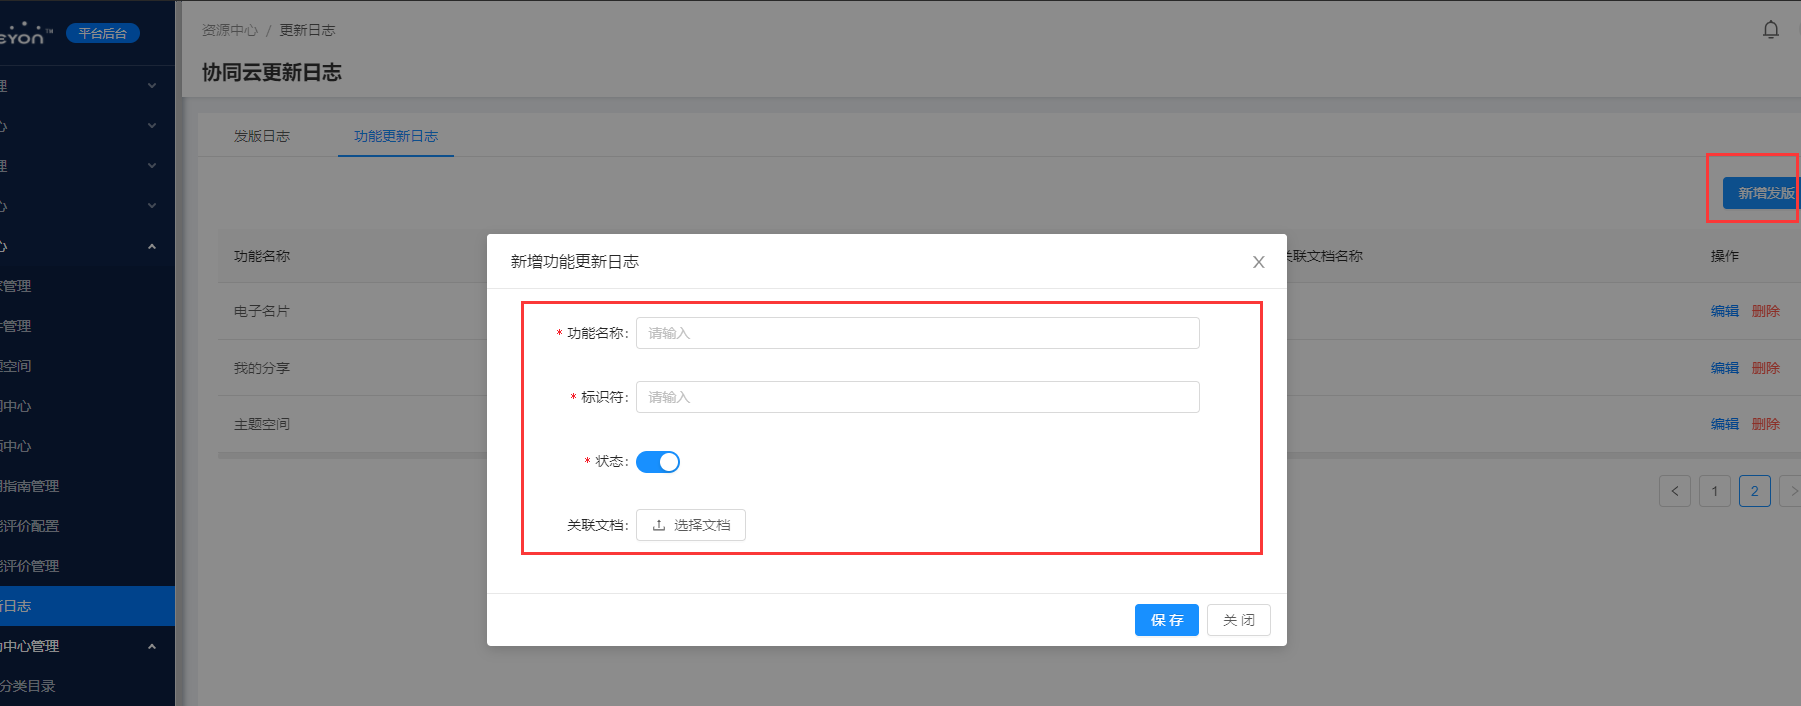Click the 关闭 button
This screenshot has width=1801, height=706.
click(1238, 620)
